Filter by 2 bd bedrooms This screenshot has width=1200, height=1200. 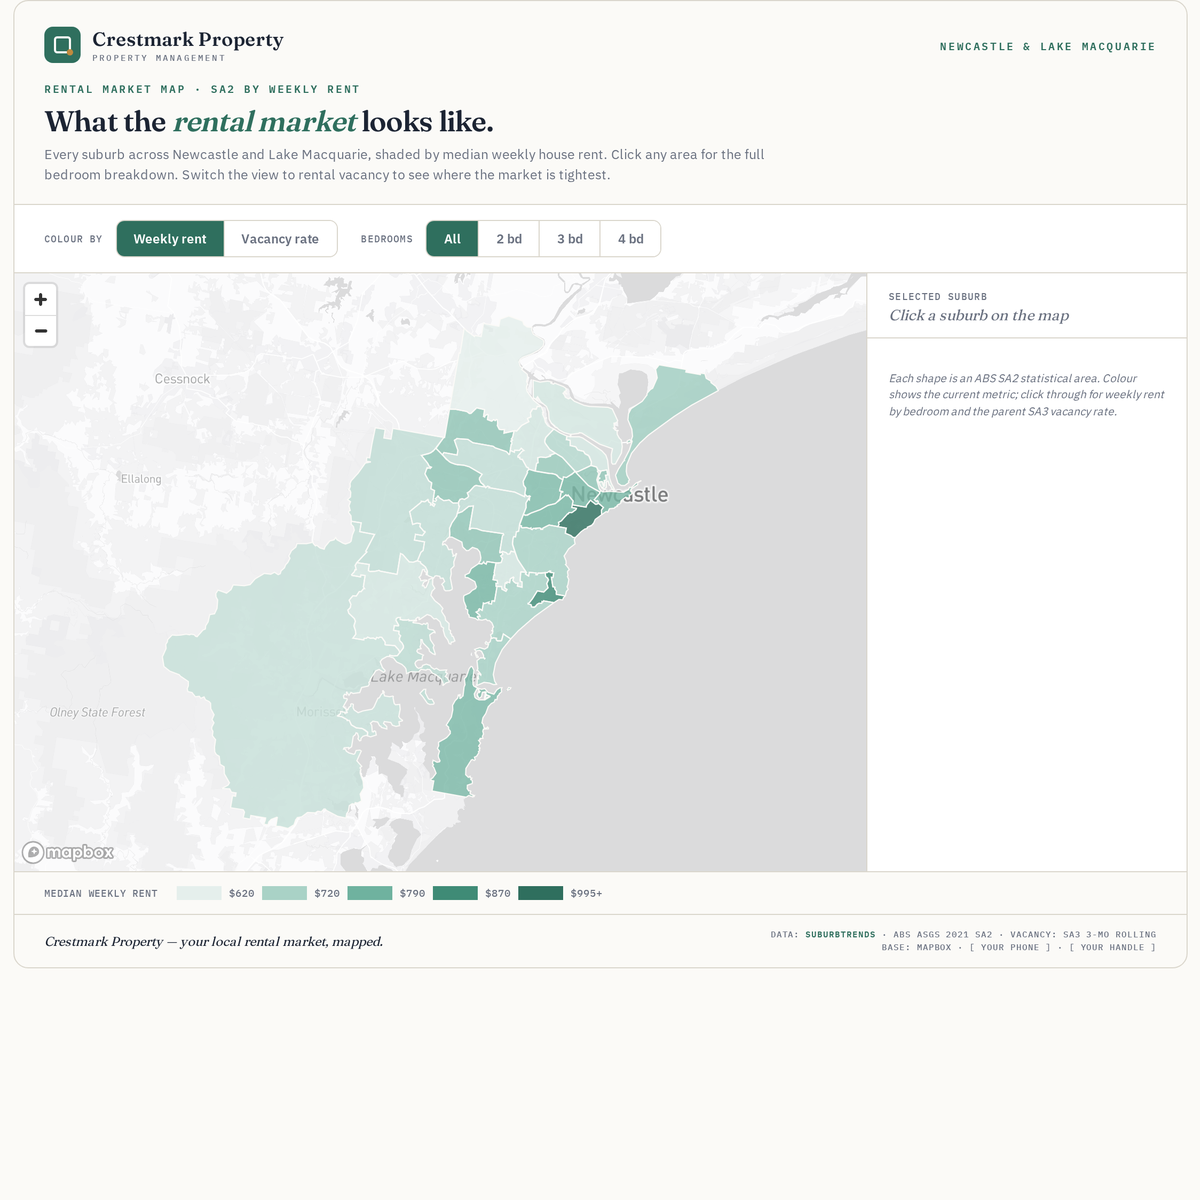(x=509, y=239)
